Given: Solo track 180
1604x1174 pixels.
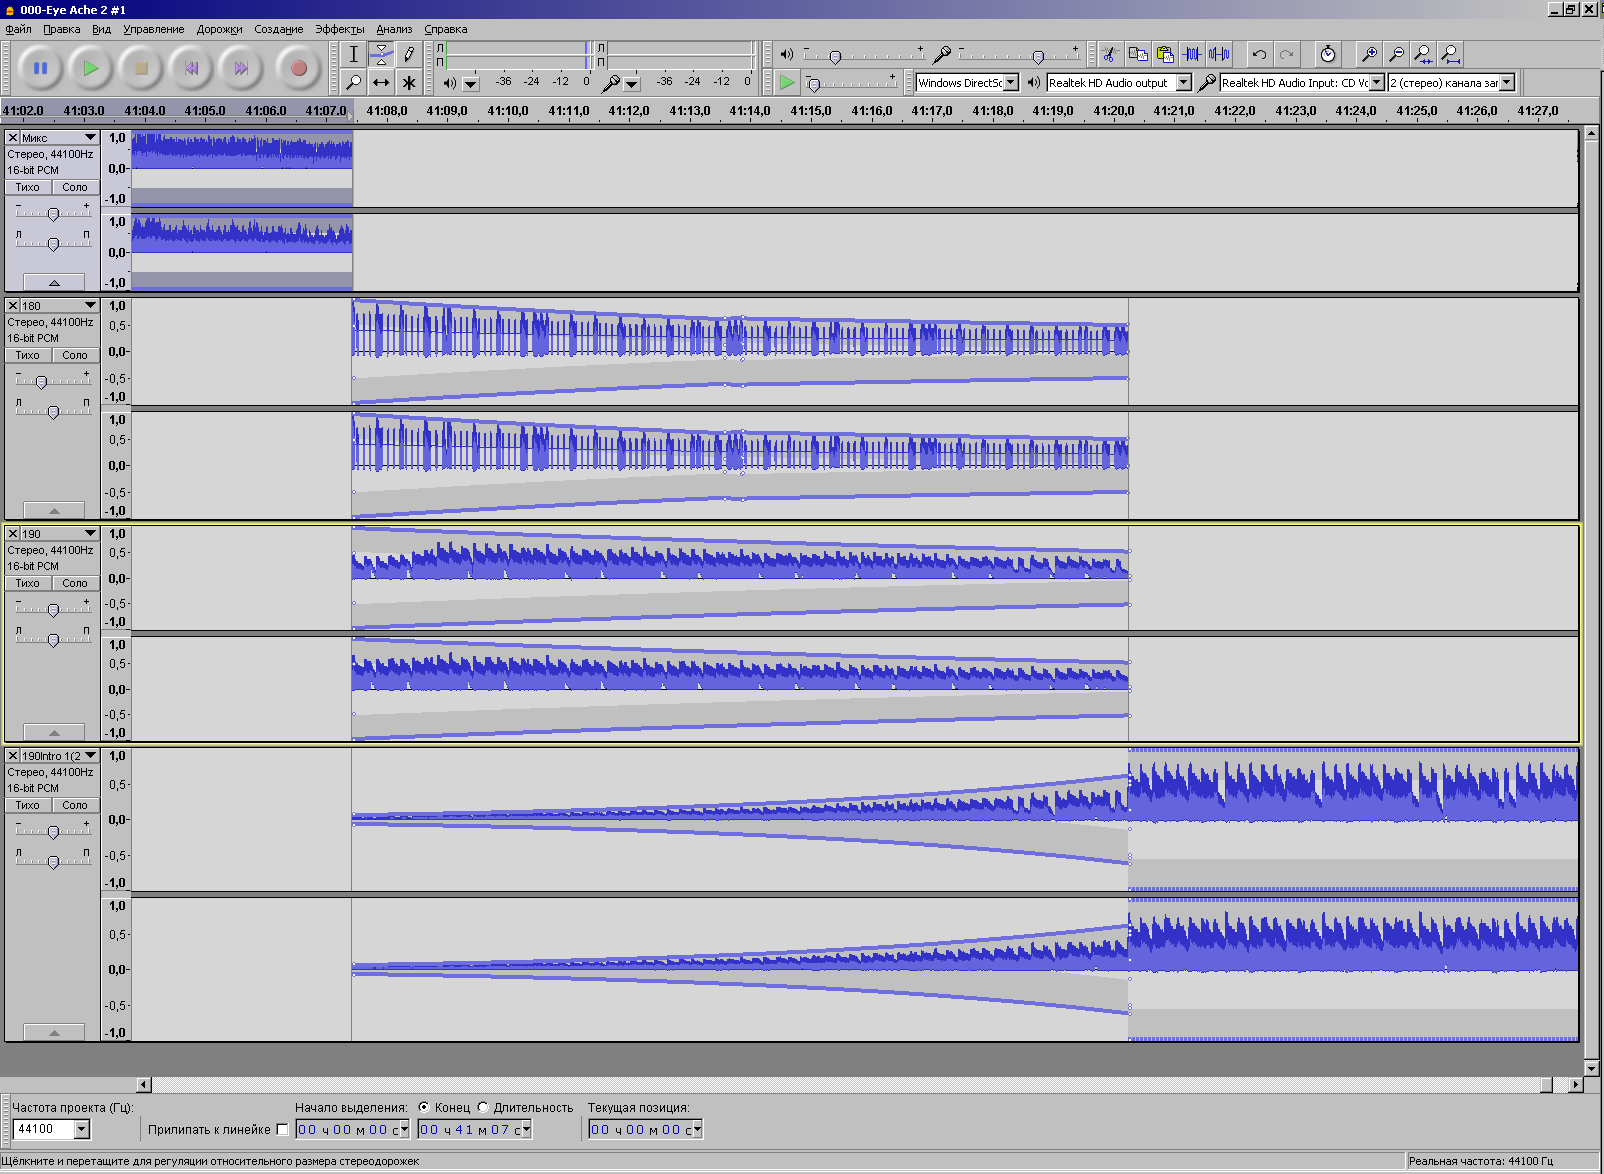Looking at the screenshot, I should tap(75, 355).
